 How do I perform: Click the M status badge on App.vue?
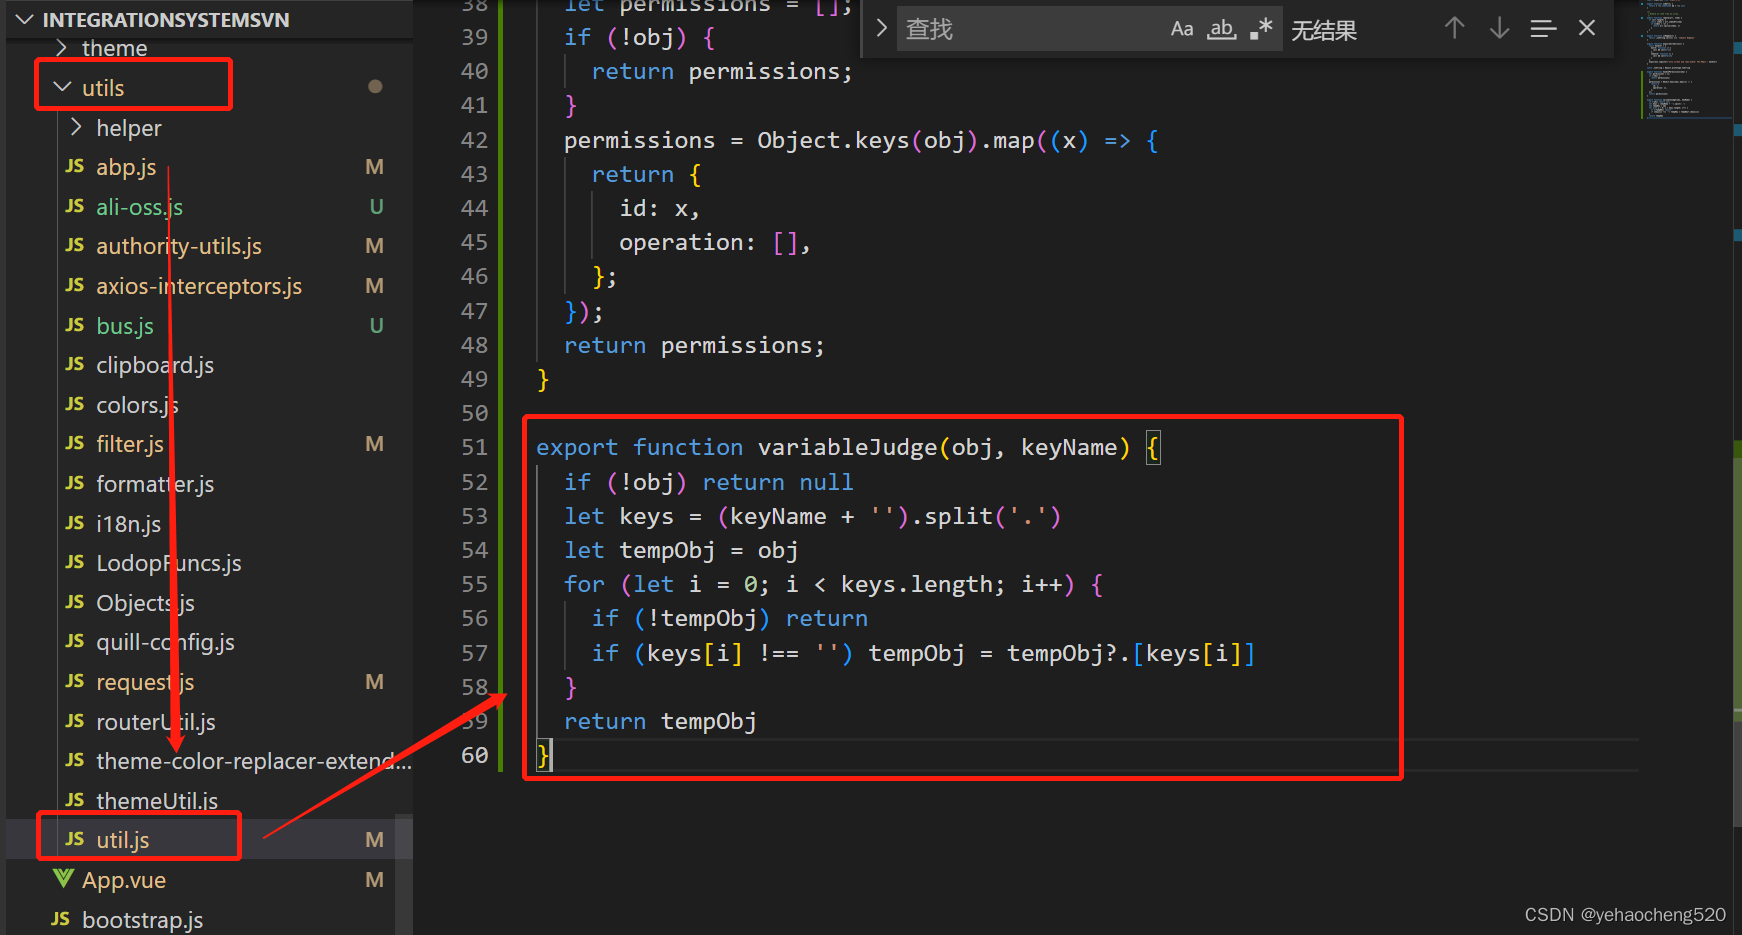(375, 880)
